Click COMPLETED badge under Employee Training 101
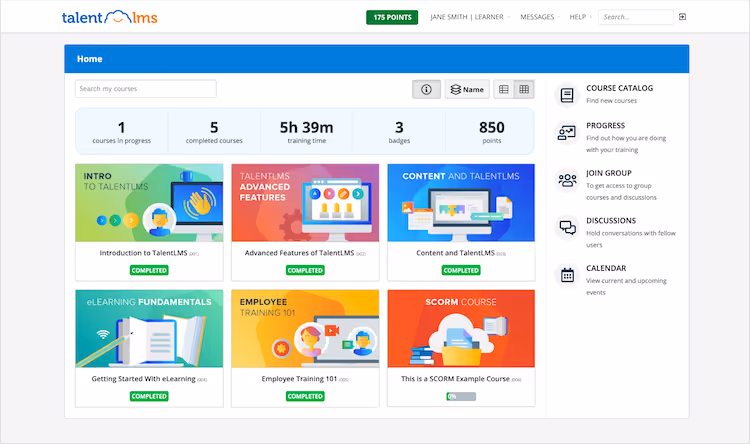 click(305, 396)
